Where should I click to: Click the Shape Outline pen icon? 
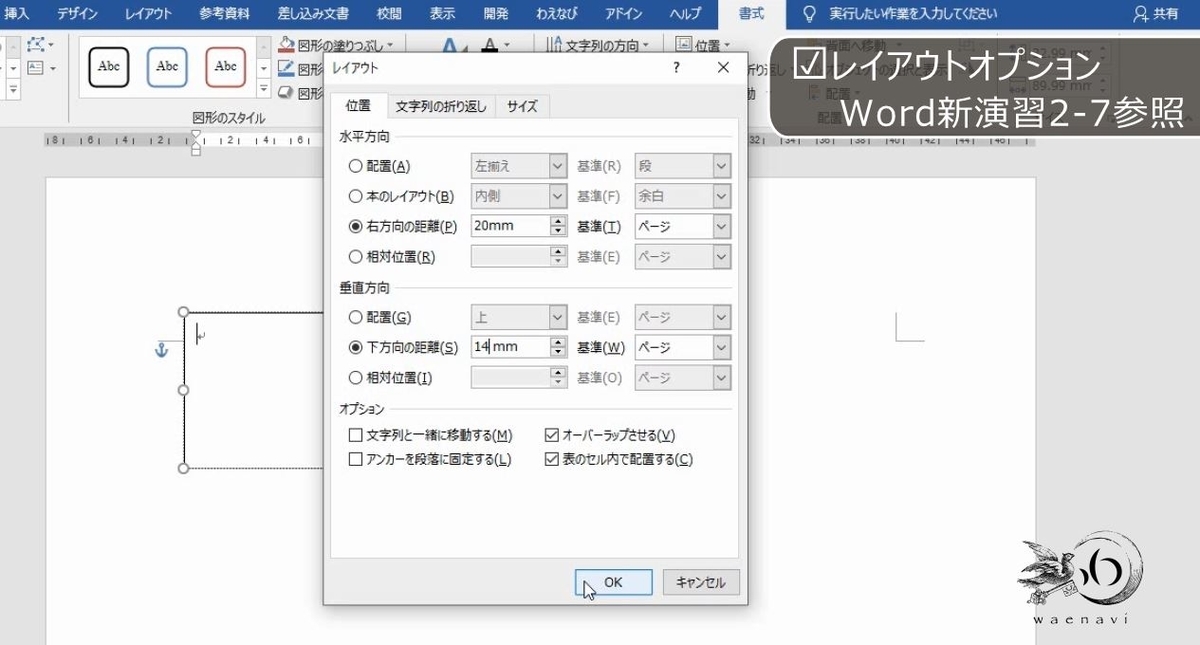pyautogui.click(x=286, y=68)
